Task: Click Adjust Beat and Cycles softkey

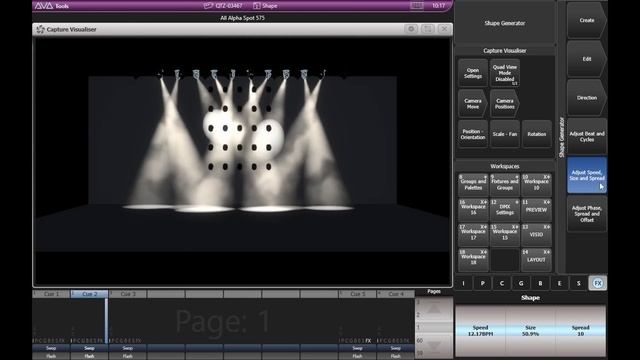Action: pyautogui.click(x=587, y=136)
